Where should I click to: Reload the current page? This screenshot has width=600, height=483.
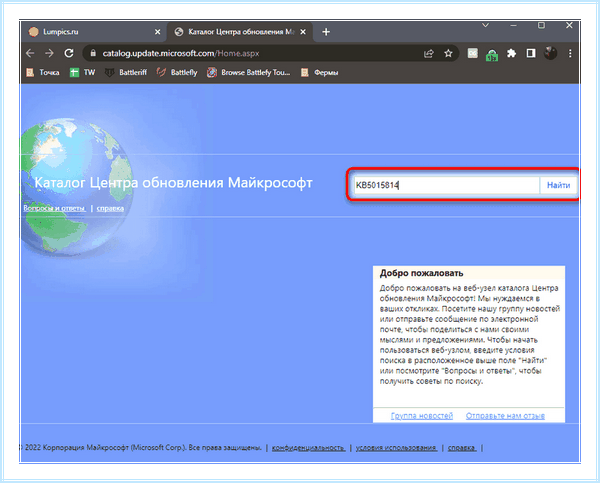pos(69,53)
